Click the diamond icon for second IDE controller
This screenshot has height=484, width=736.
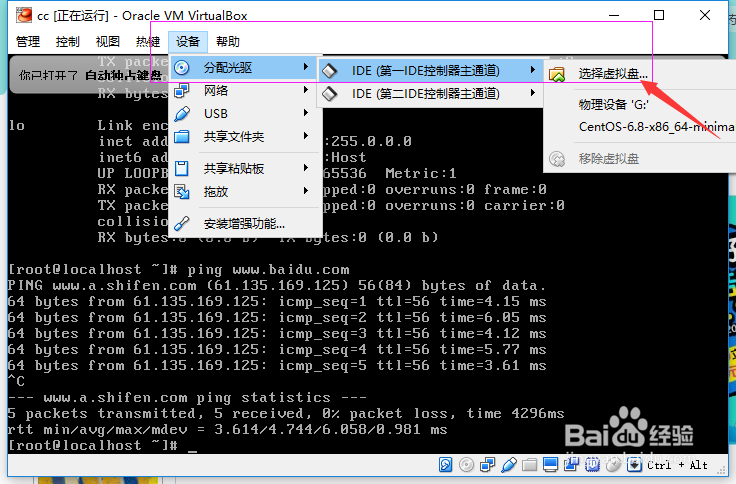[330, 94]
